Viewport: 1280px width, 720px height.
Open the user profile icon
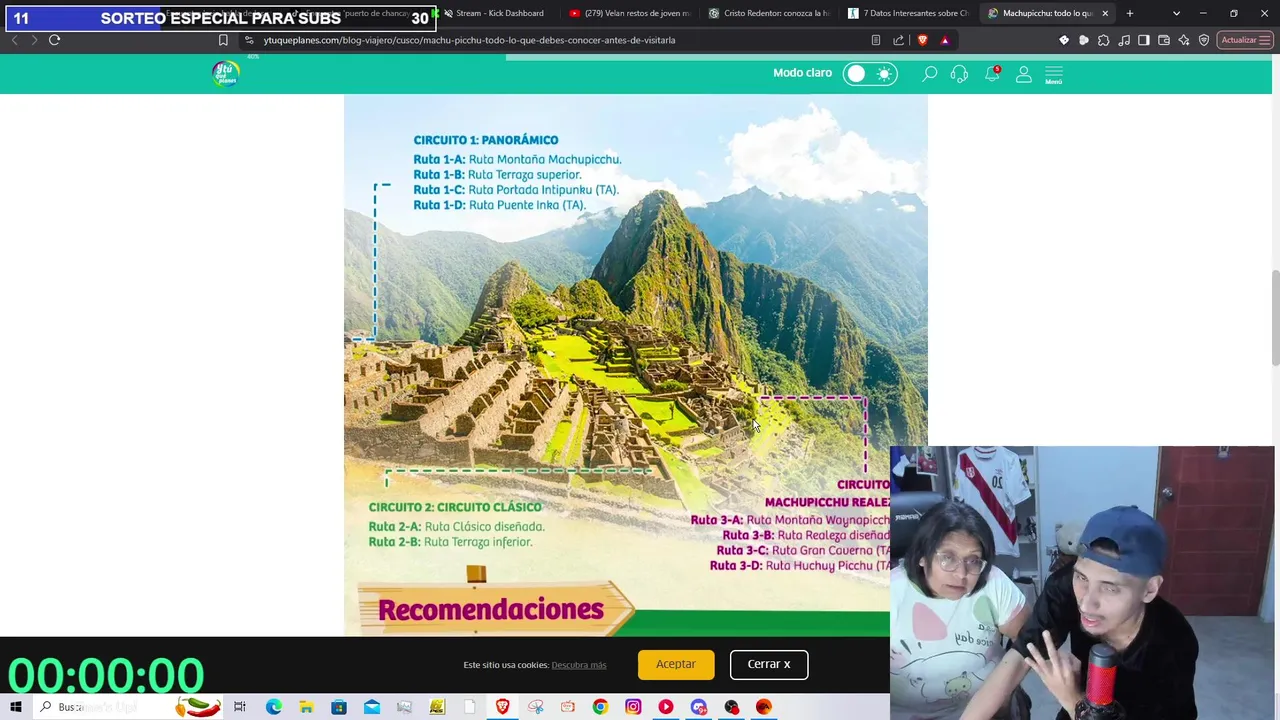[1024, 74]
